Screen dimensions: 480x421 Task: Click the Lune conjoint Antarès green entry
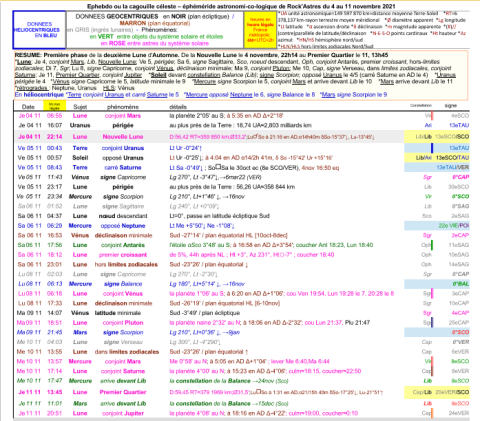click(x=123, y=245)
